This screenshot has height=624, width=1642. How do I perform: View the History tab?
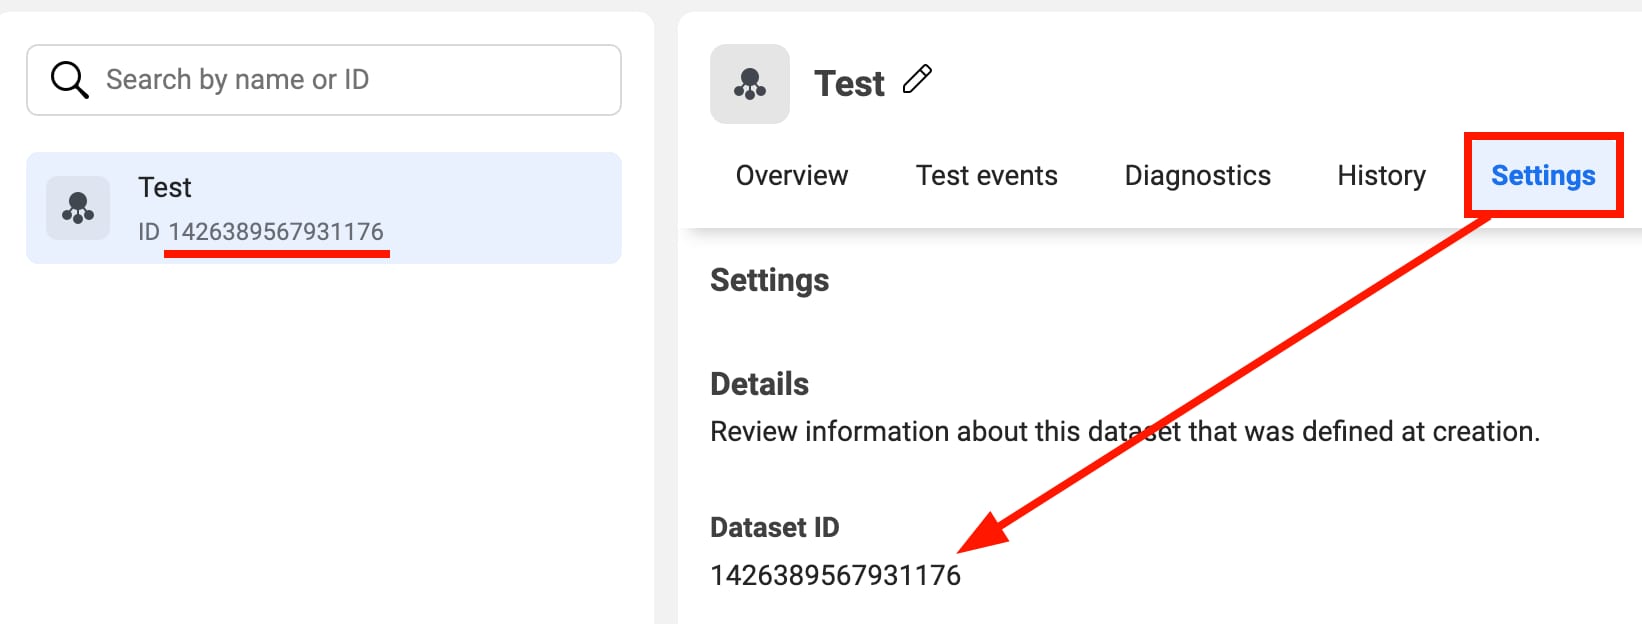click(x=1381, y=175)
